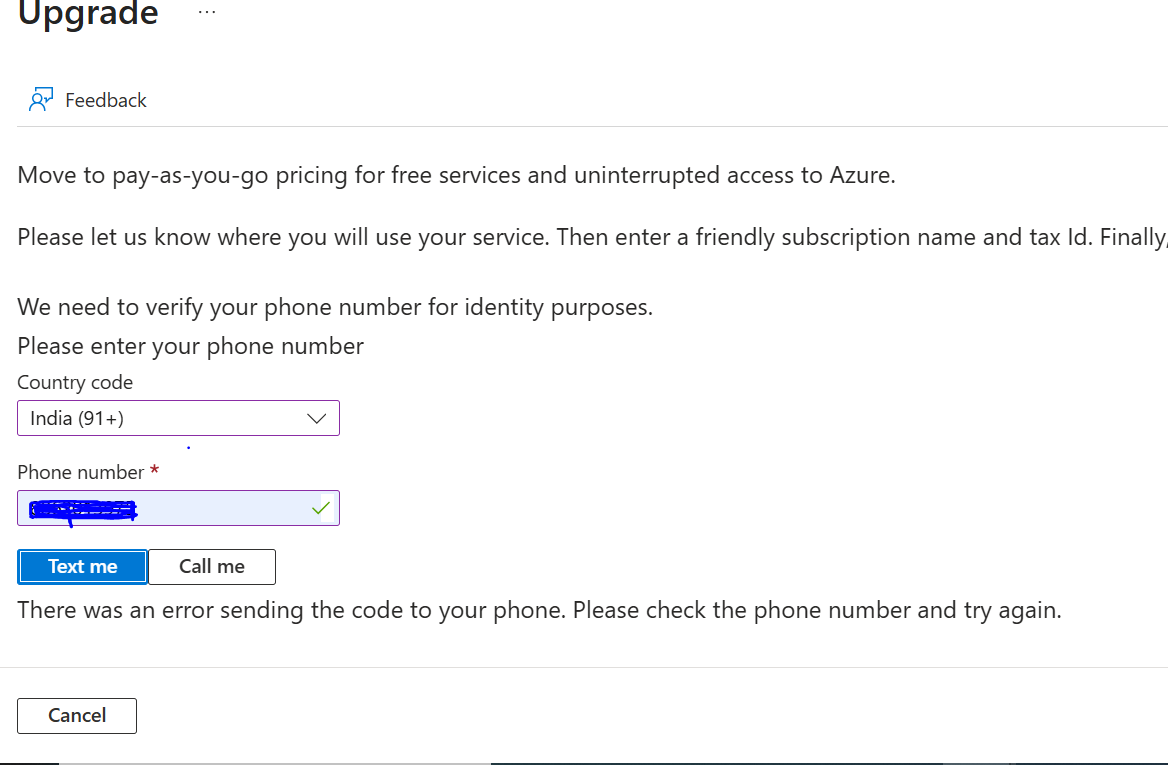
Task: Click the Feedback person icon
Action: (x=41, y=100)
